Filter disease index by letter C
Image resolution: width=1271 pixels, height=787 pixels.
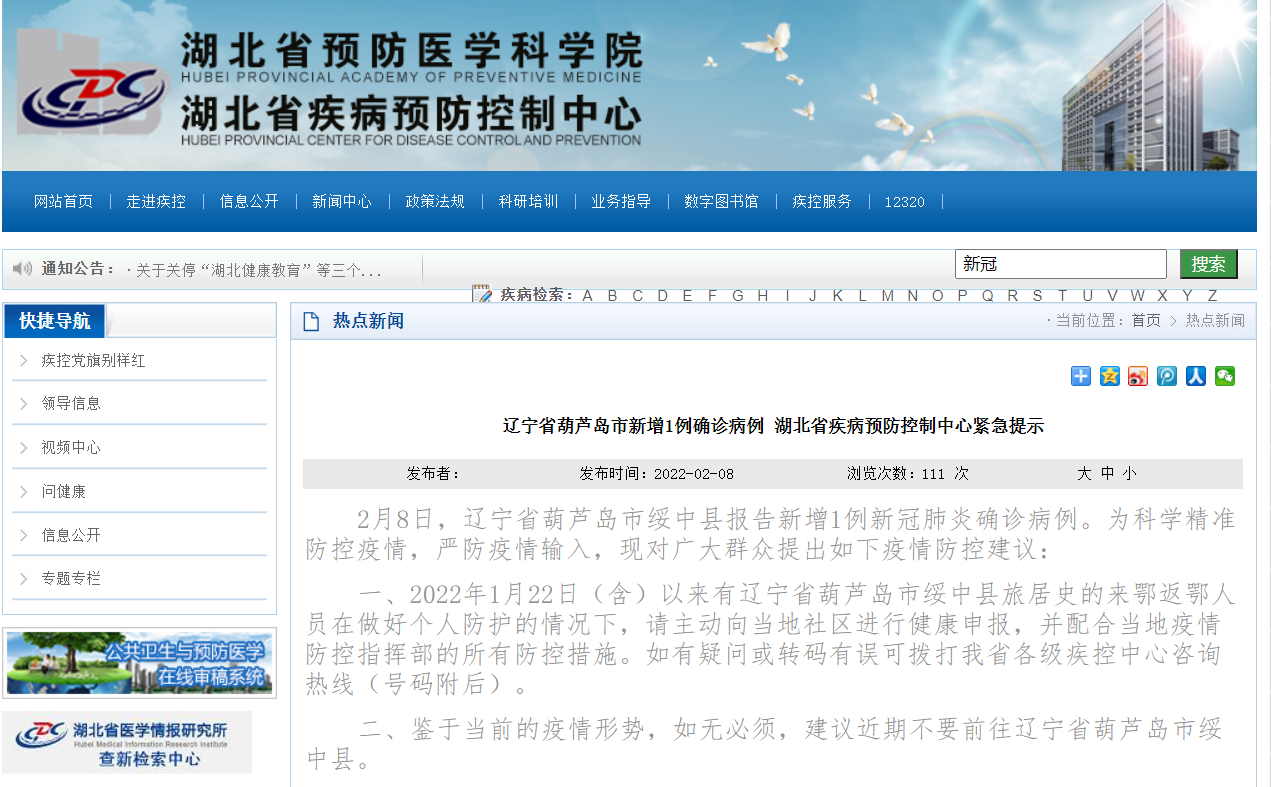coord(637,295)
